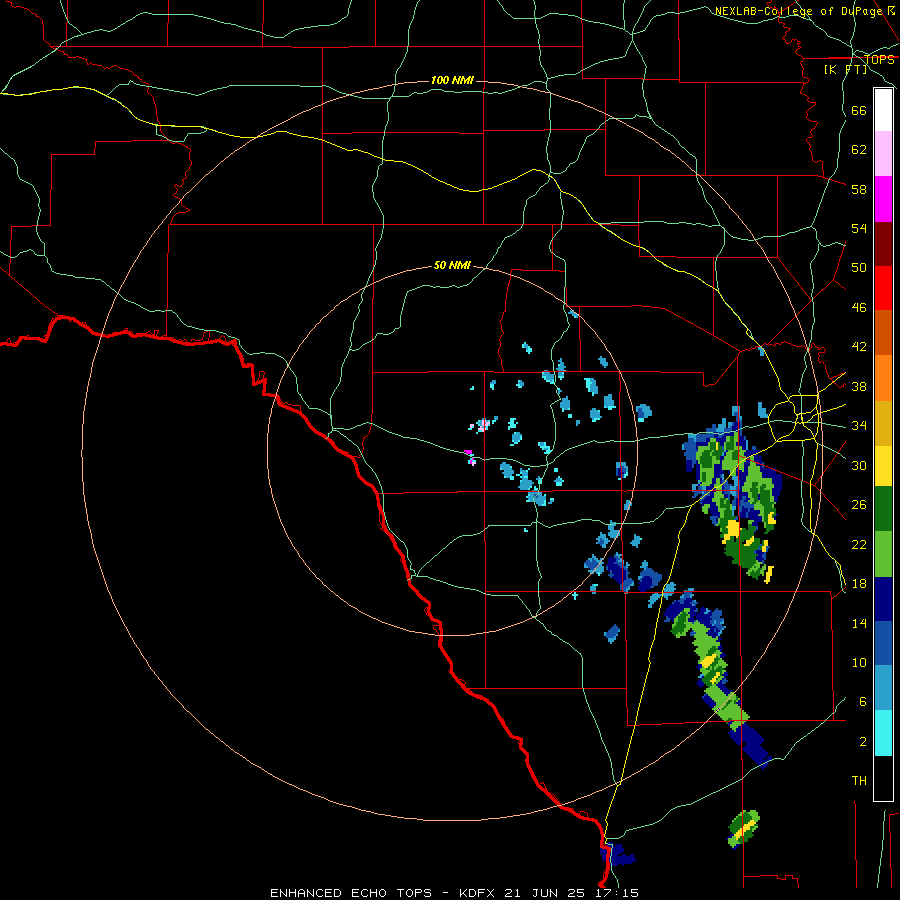Screen dimensions: 900x900
Task: Click the TOPS legend title
Action: point(879,59)
